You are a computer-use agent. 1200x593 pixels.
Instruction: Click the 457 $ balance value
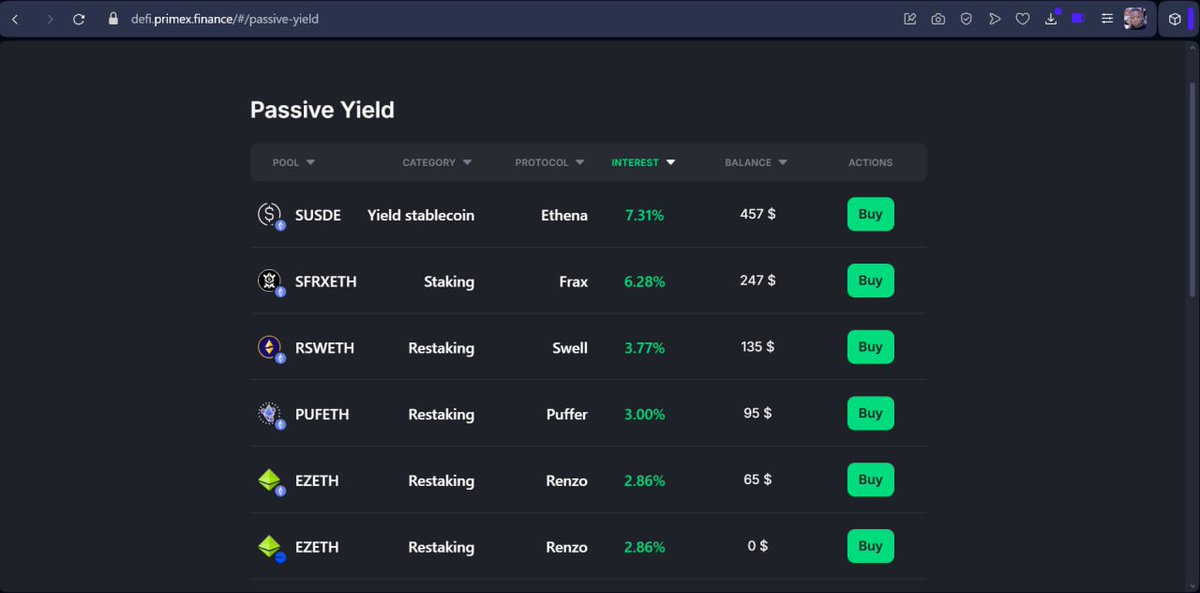click(757, 214)
